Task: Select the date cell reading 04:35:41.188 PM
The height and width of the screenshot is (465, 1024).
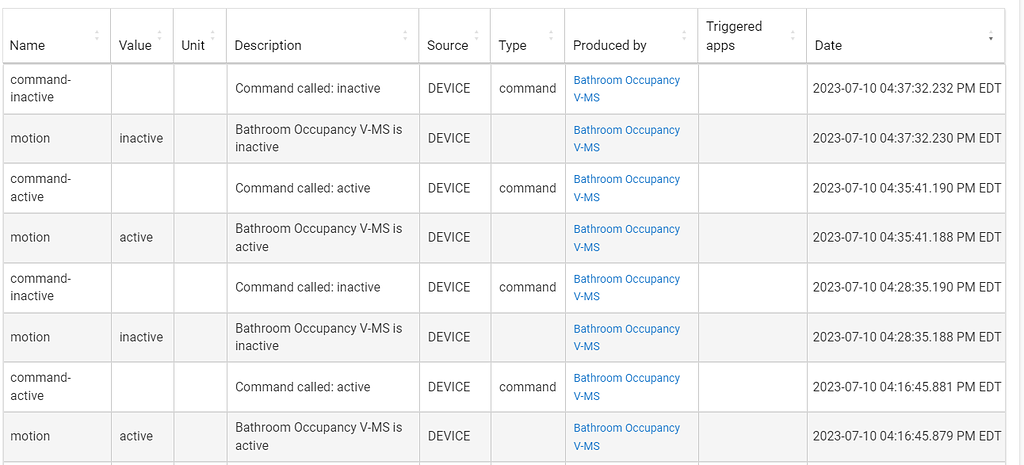Action: 906,237
